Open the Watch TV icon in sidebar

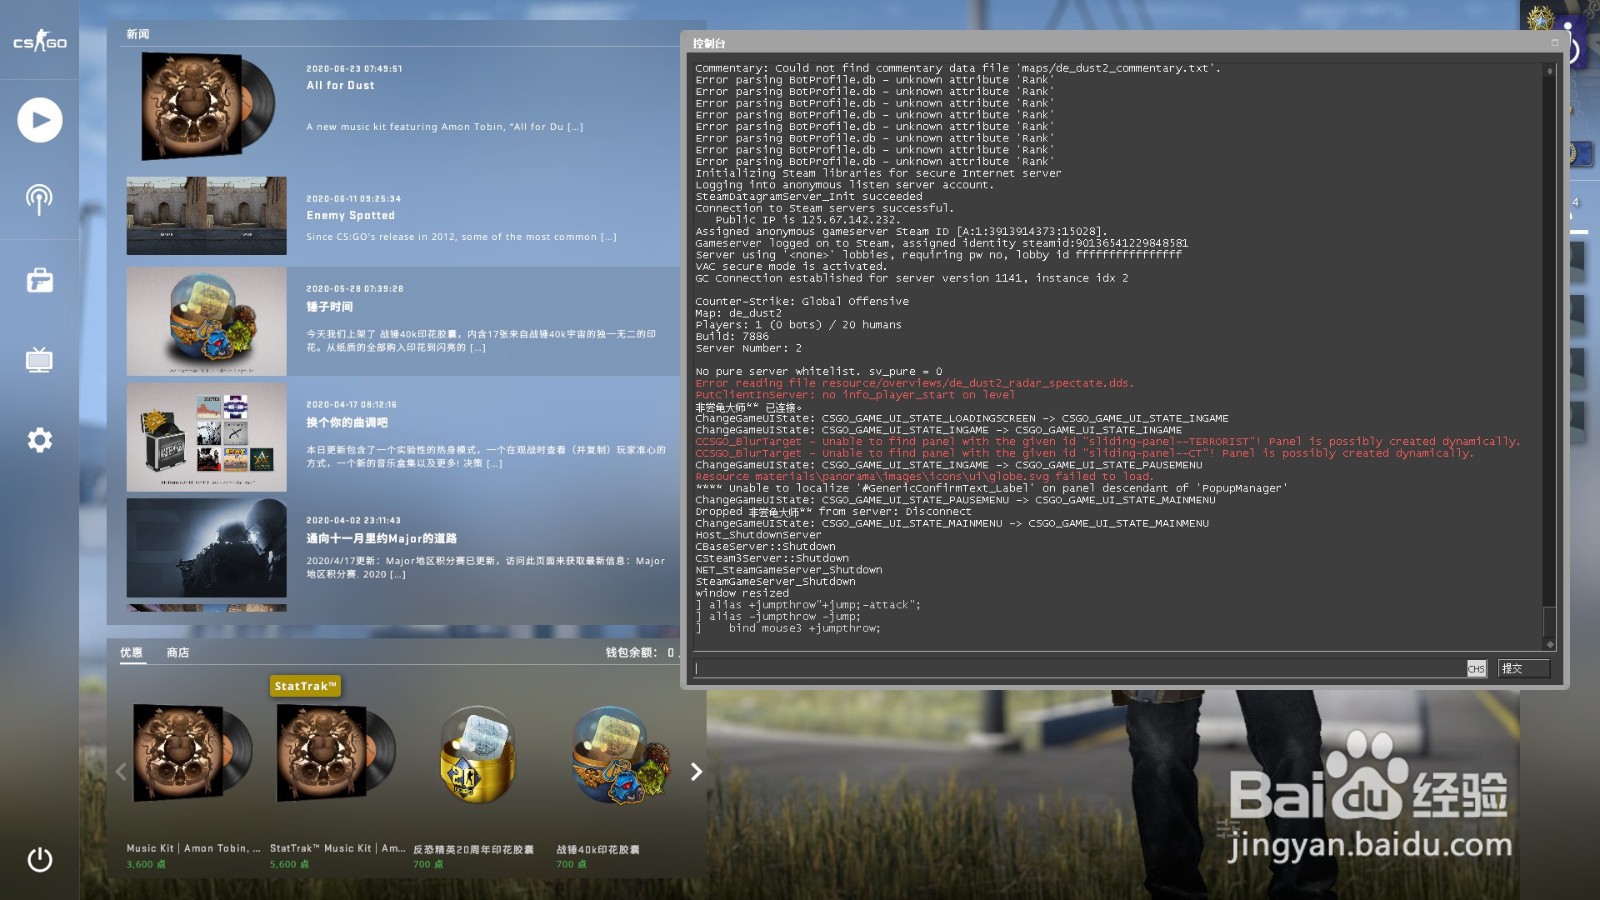coord(39,360)
